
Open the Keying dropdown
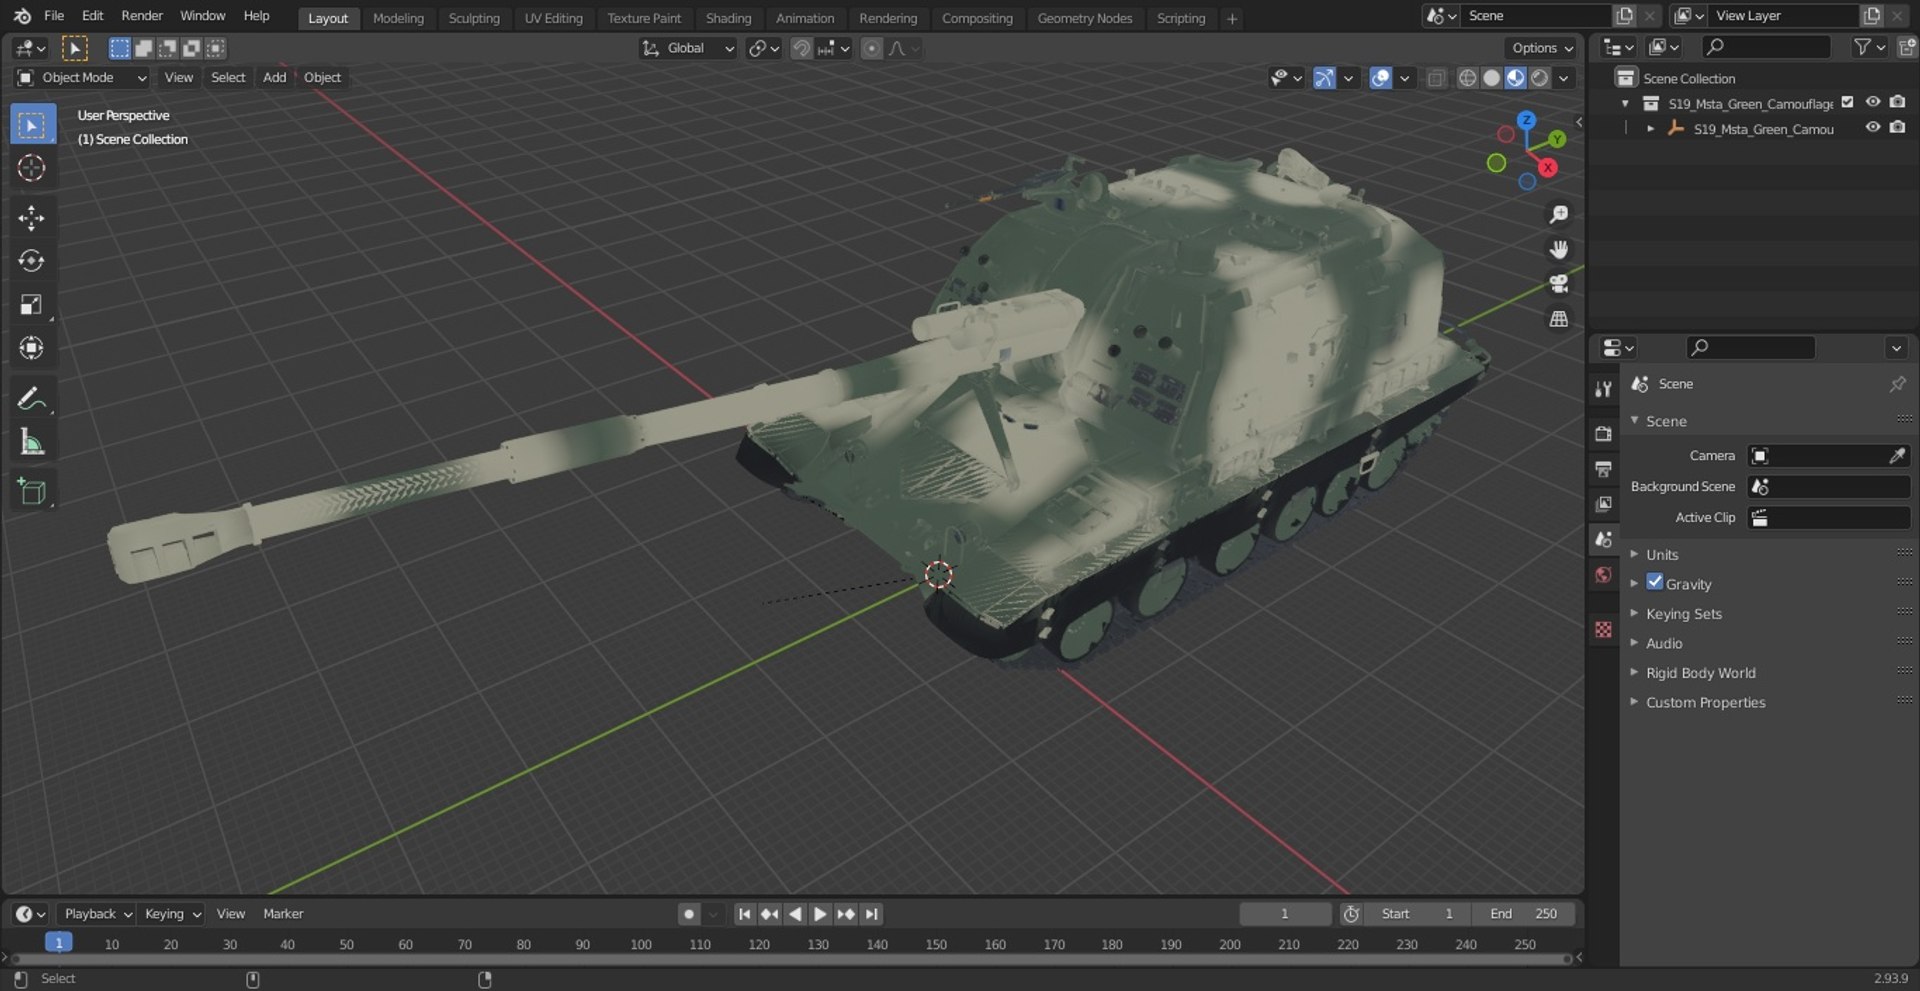tap(171, 914)
